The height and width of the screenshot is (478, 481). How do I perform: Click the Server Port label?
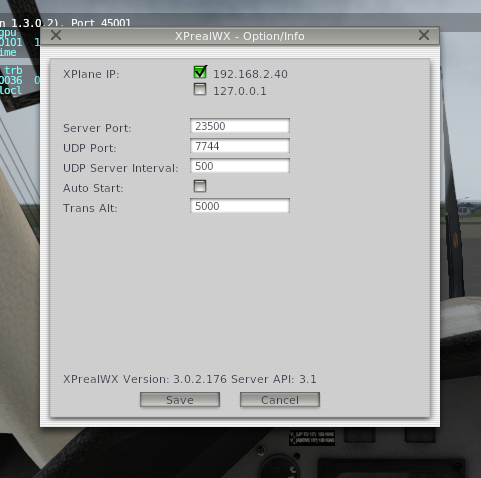[x=97, y=128]
